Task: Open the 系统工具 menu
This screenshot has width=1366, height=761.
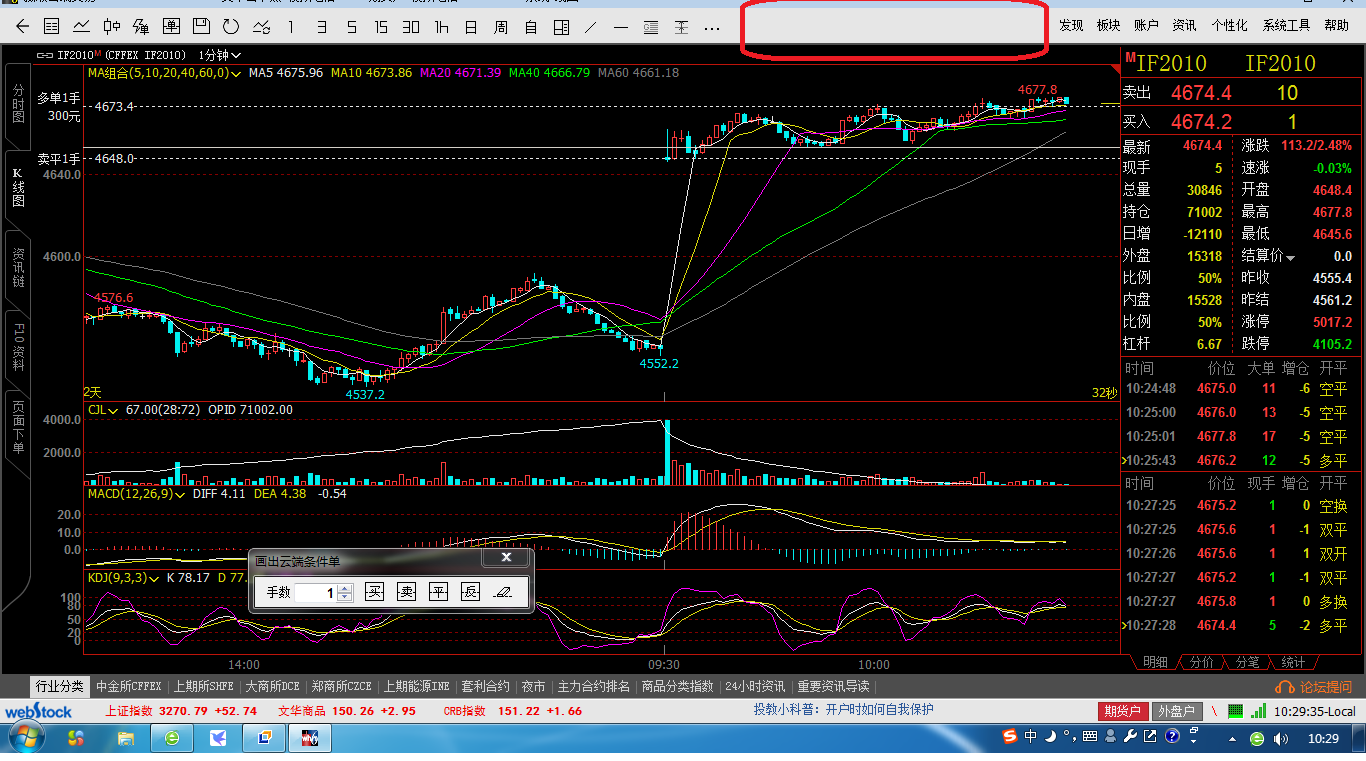Action: (x=1286, y=25)
